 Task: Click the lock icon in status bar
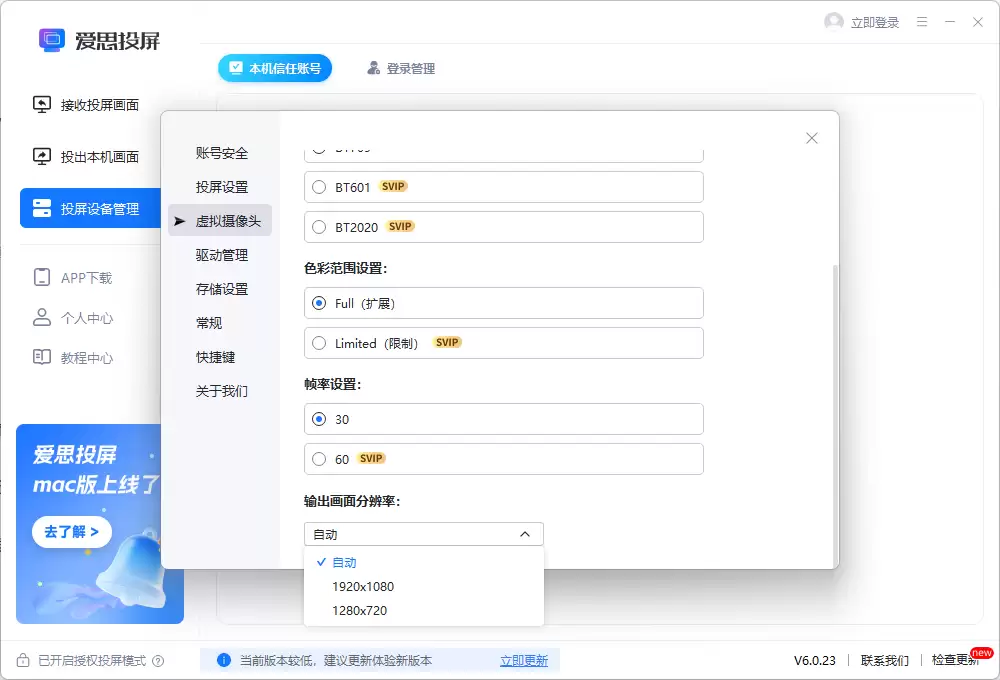coord(23,660)
